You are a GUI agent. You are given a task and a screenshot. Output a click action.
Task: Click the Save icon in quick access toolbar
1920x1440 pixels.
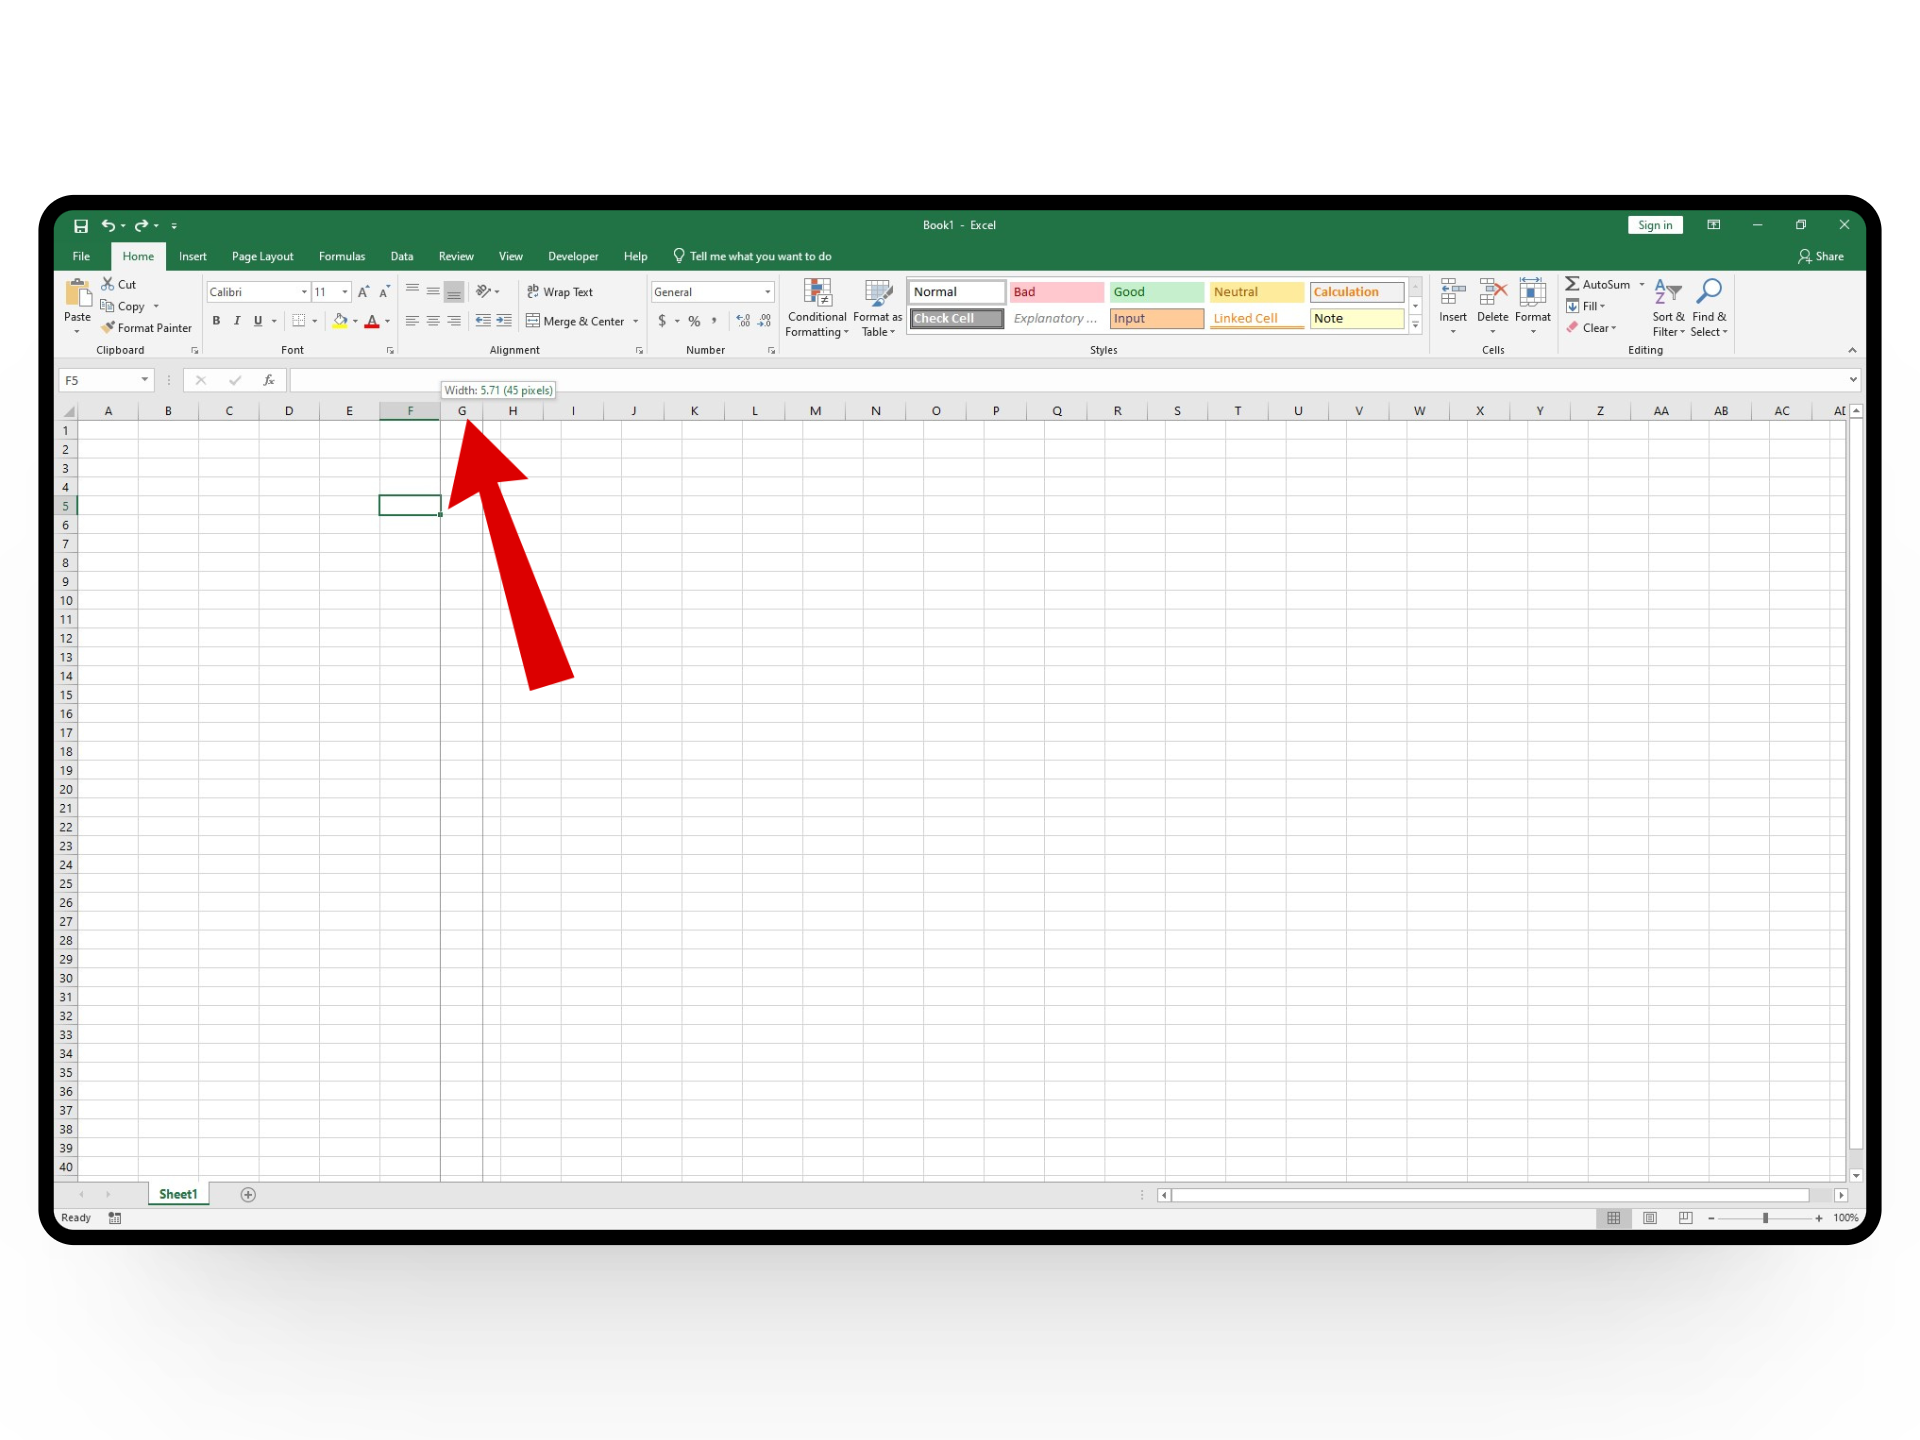pos(81,226)
